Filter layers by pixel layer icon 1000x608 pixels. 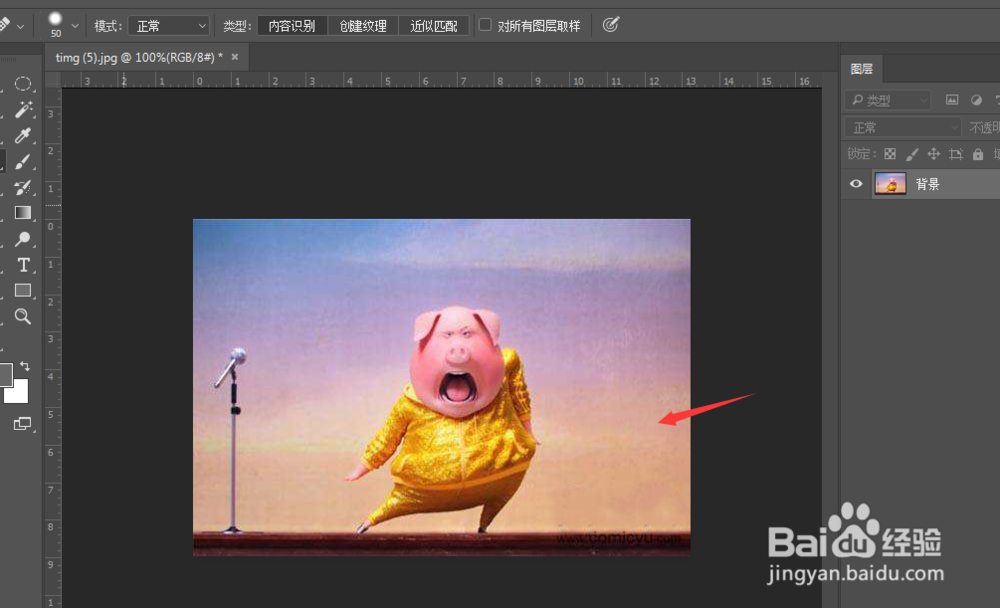[x=952, y=100]
